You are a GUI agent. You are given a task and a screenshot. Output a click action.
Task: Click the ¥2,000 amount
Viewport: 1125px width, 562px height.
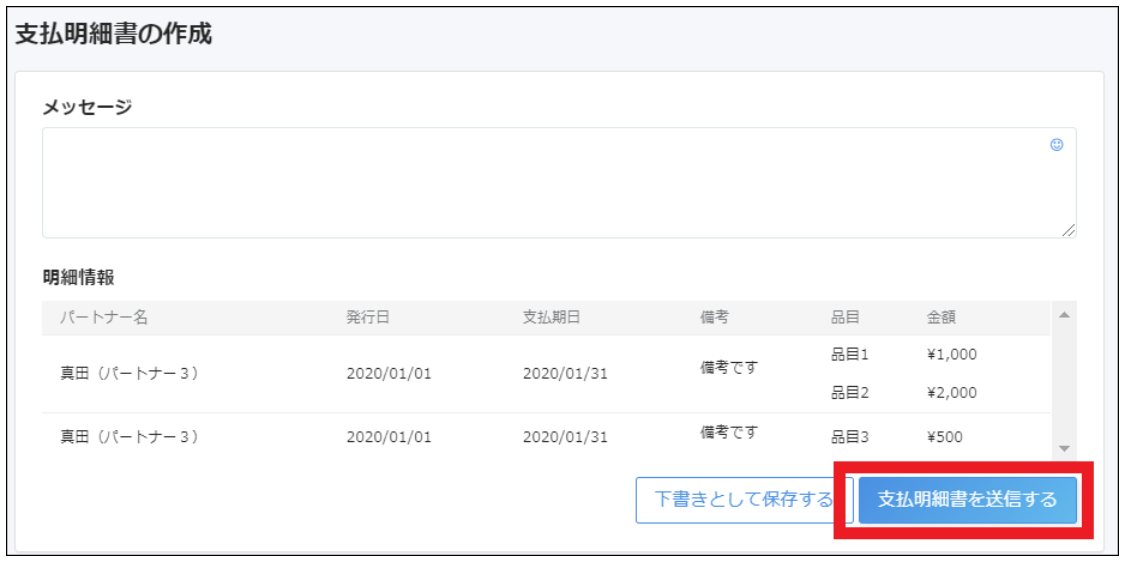tap(951, 393)
